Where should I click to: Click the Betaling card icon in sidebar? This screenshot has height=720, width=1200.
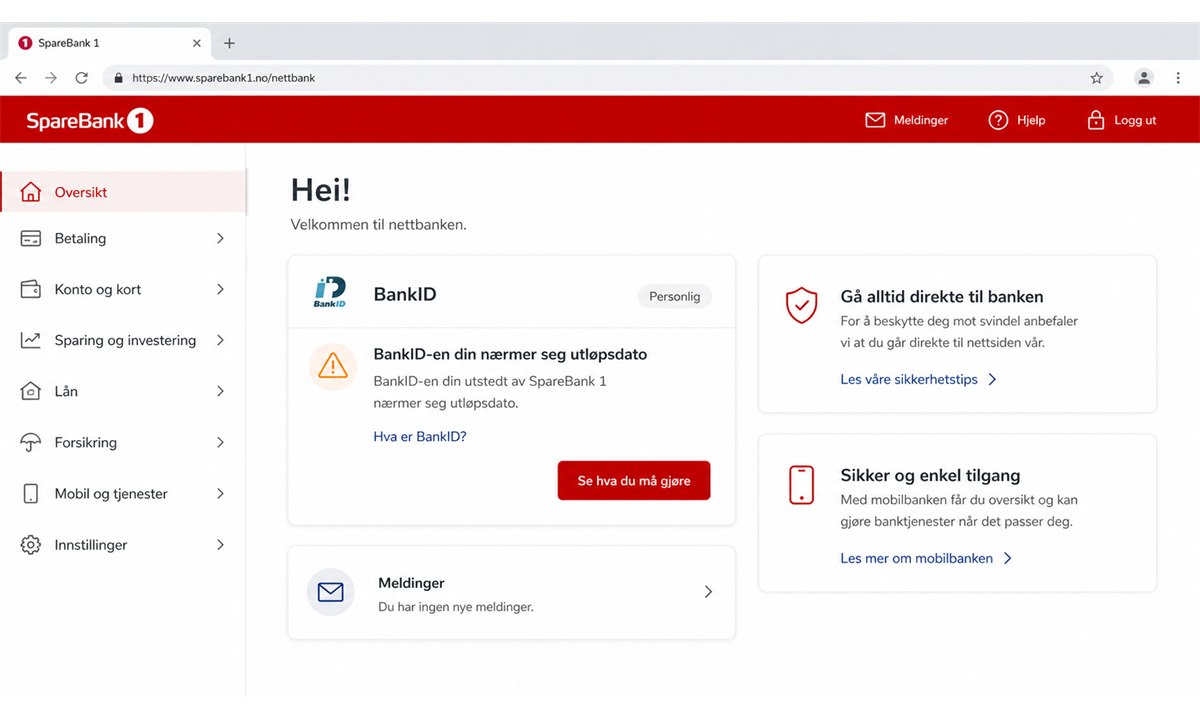pyautogui.click(x=31, y=239)
